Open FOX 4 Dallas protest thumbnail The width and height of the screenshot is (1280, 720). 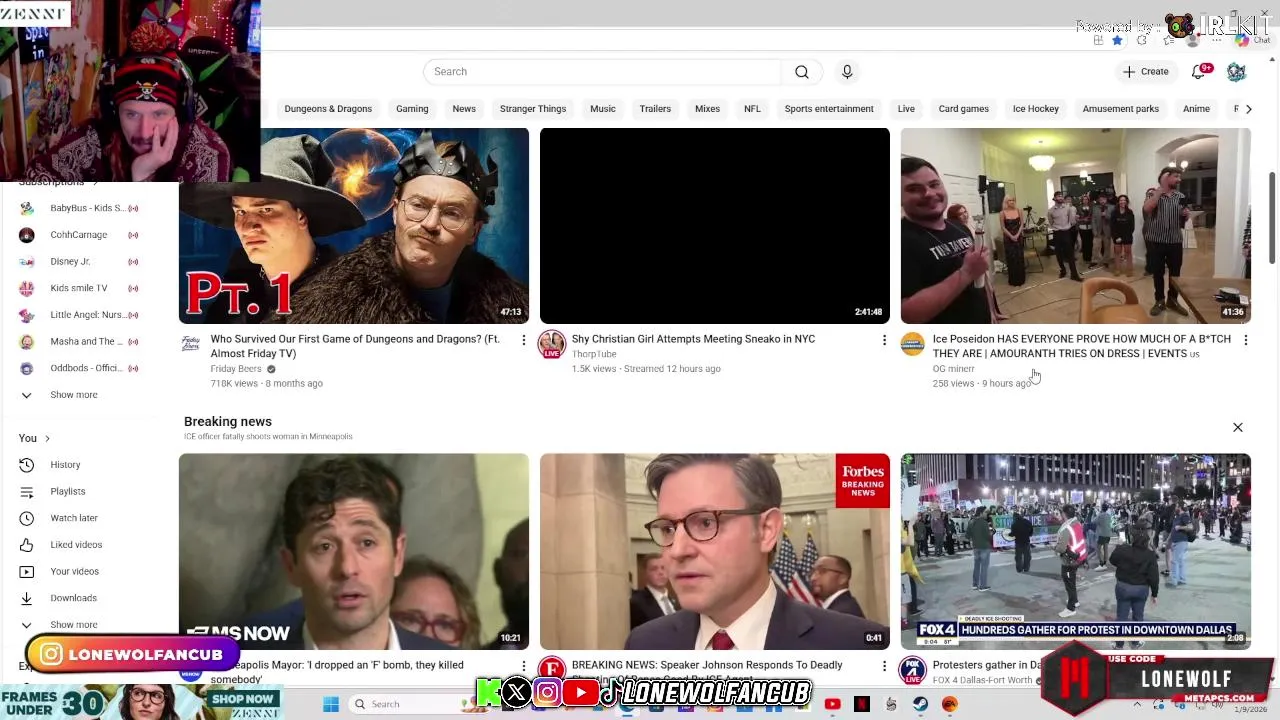pyautogui.click(x=1076, y=552)
